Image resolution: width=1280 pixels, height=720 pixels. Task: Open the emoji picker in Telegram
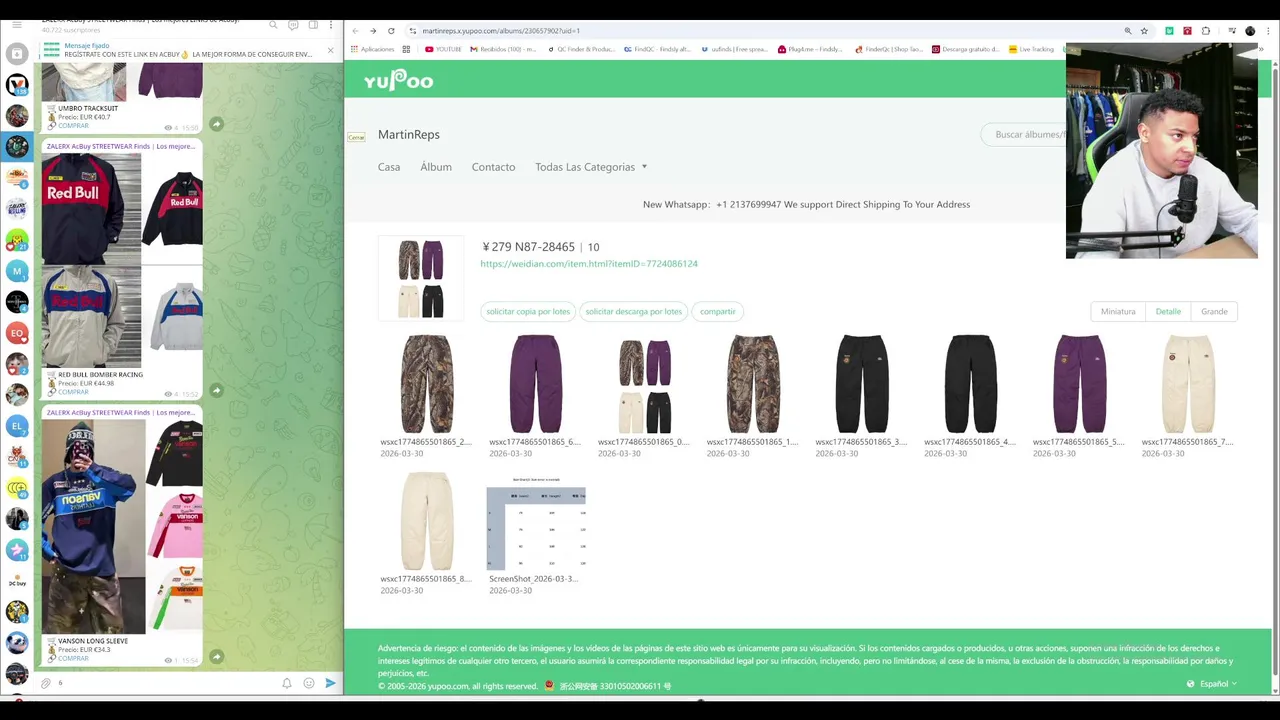(x=309, y=683)
